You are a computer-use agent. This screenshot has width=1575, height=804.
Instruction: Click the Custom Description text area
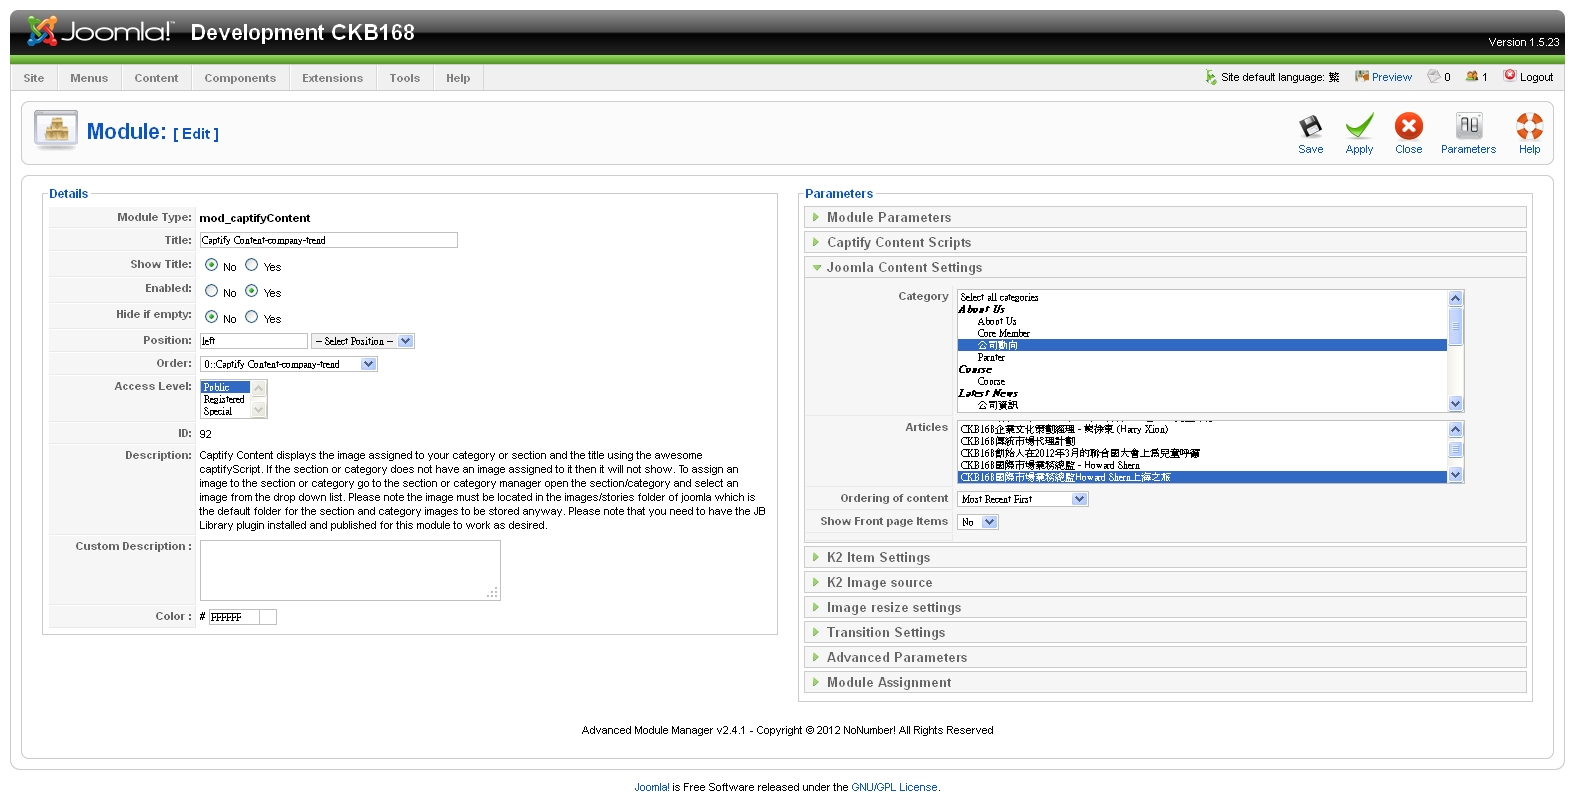(350, 570)
